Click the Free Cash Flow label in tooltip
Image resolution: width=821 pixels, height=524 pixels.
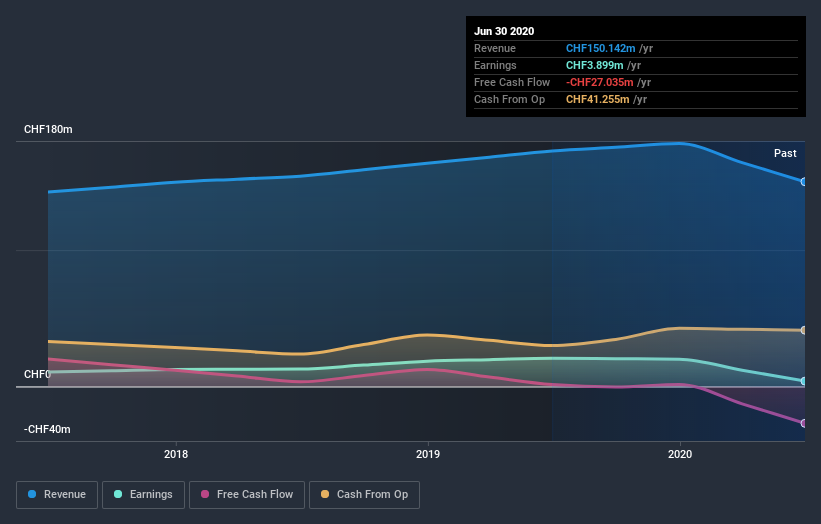coord(512,82)
